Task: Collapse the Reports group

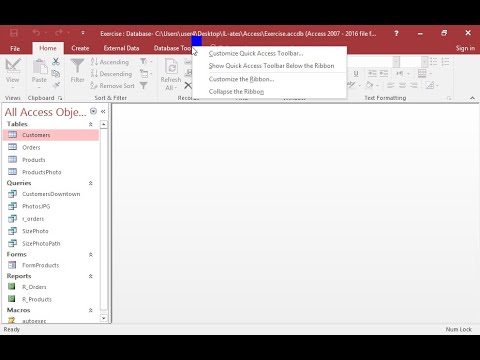Action: click(90, 276)
